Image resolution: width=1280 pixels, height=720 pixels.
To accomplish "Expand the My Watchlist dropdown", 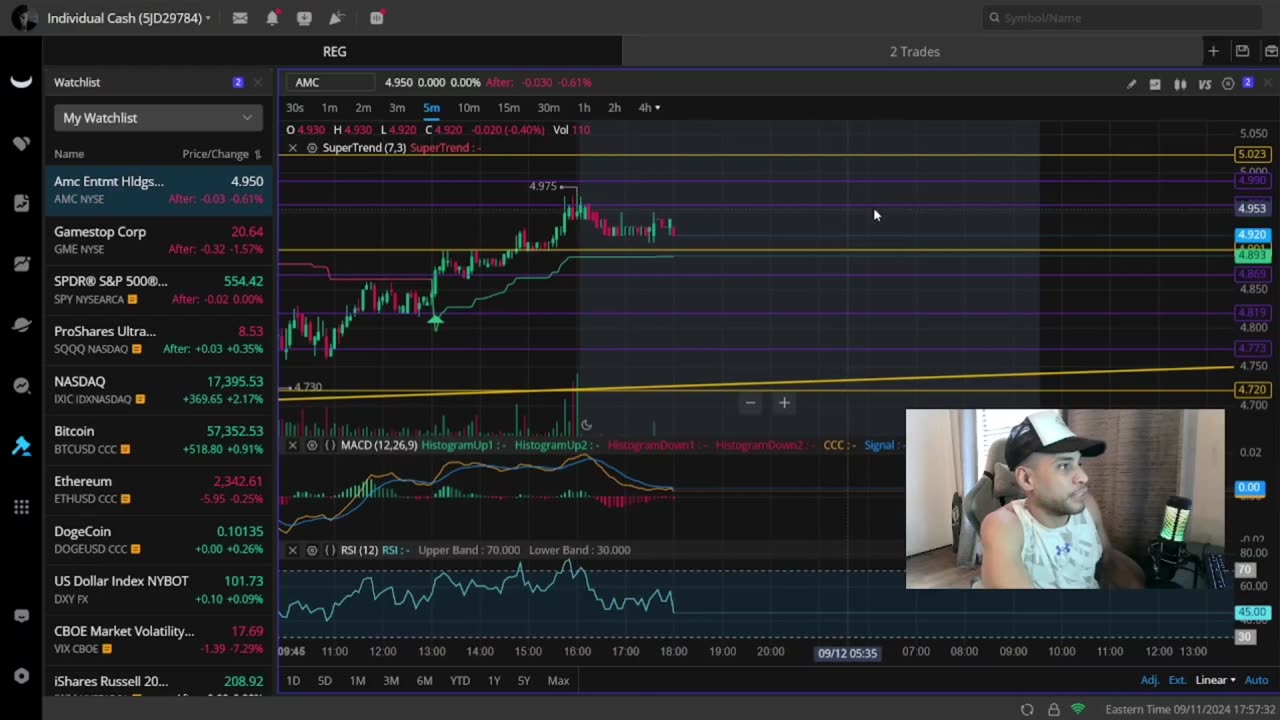I will (158, 118).
